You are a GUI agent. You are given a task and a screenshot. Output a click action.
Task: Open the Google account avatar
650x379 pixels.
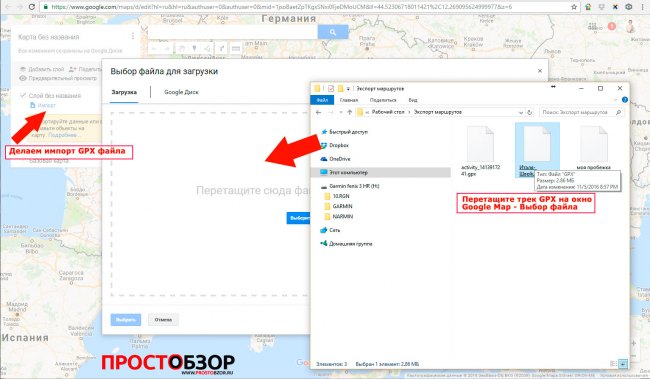tap(631, 26)
